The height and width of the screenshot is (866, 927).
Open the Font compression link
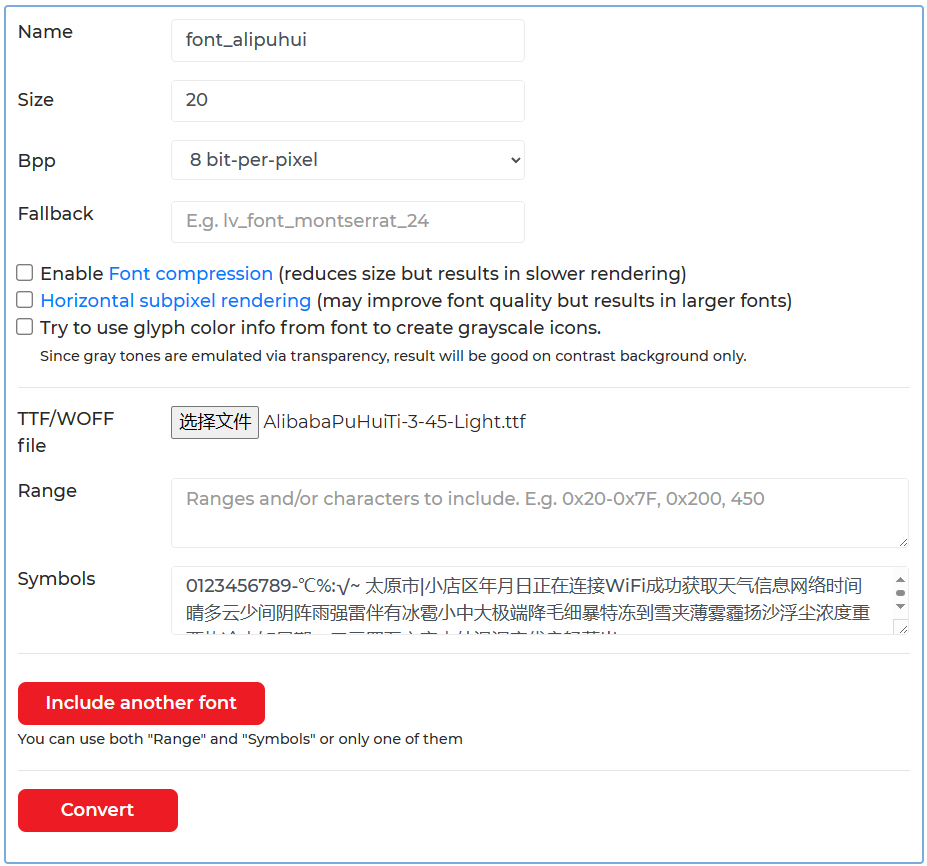pos(190,274)
